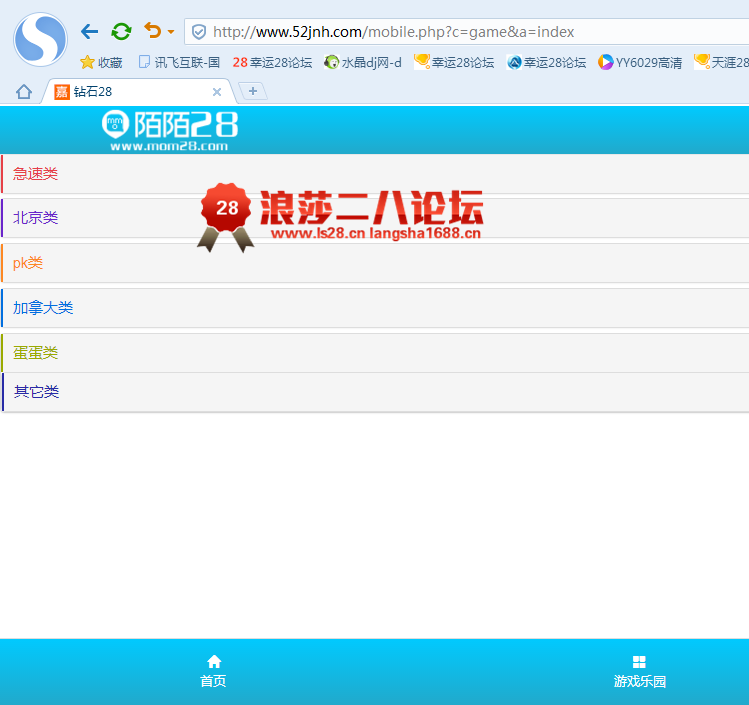
Task: Click the browser home page icon
Action: pyautogui.click(x=24, y=92)
